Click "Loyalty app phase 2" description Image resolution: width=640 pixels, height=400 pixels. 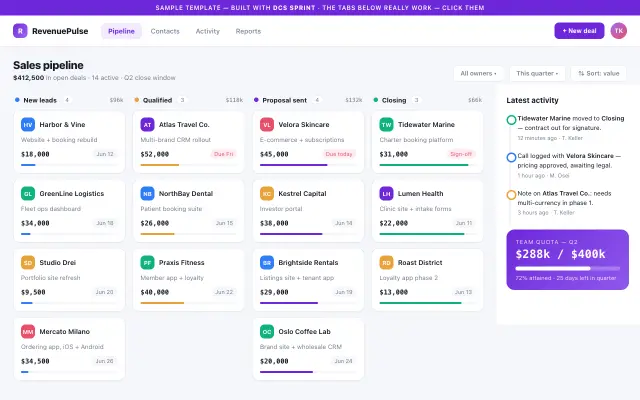[x=409, y=278]
